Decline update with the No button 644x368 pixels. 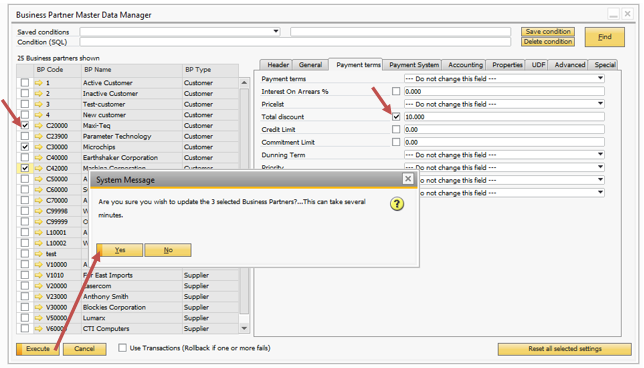168,250
